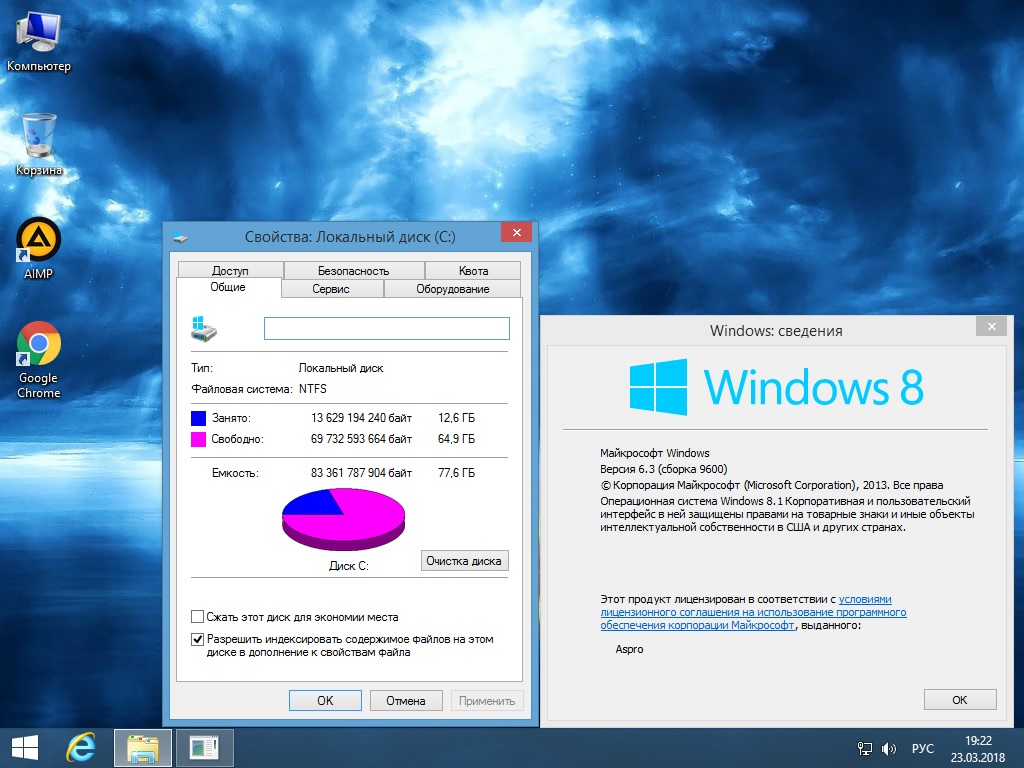Click the disk usage pie chart
1024x768 pixels.
(x=344, y=520)
